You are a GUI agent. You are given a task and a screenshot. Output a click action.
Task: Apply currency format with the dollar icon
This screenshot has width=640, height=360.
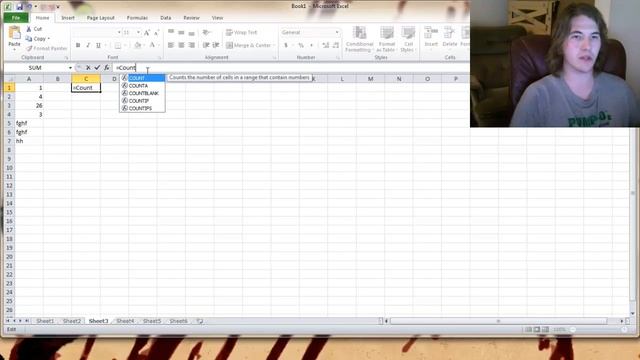pos(286,45)
